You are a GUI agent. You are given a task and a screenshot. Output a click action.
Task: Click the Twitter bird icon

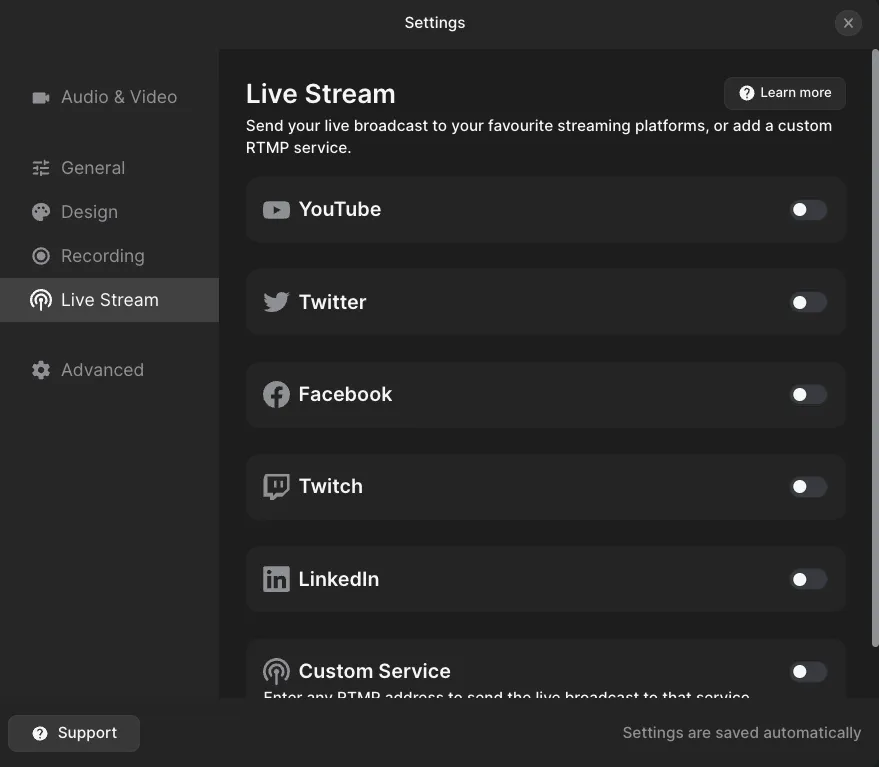coord(276,302)
